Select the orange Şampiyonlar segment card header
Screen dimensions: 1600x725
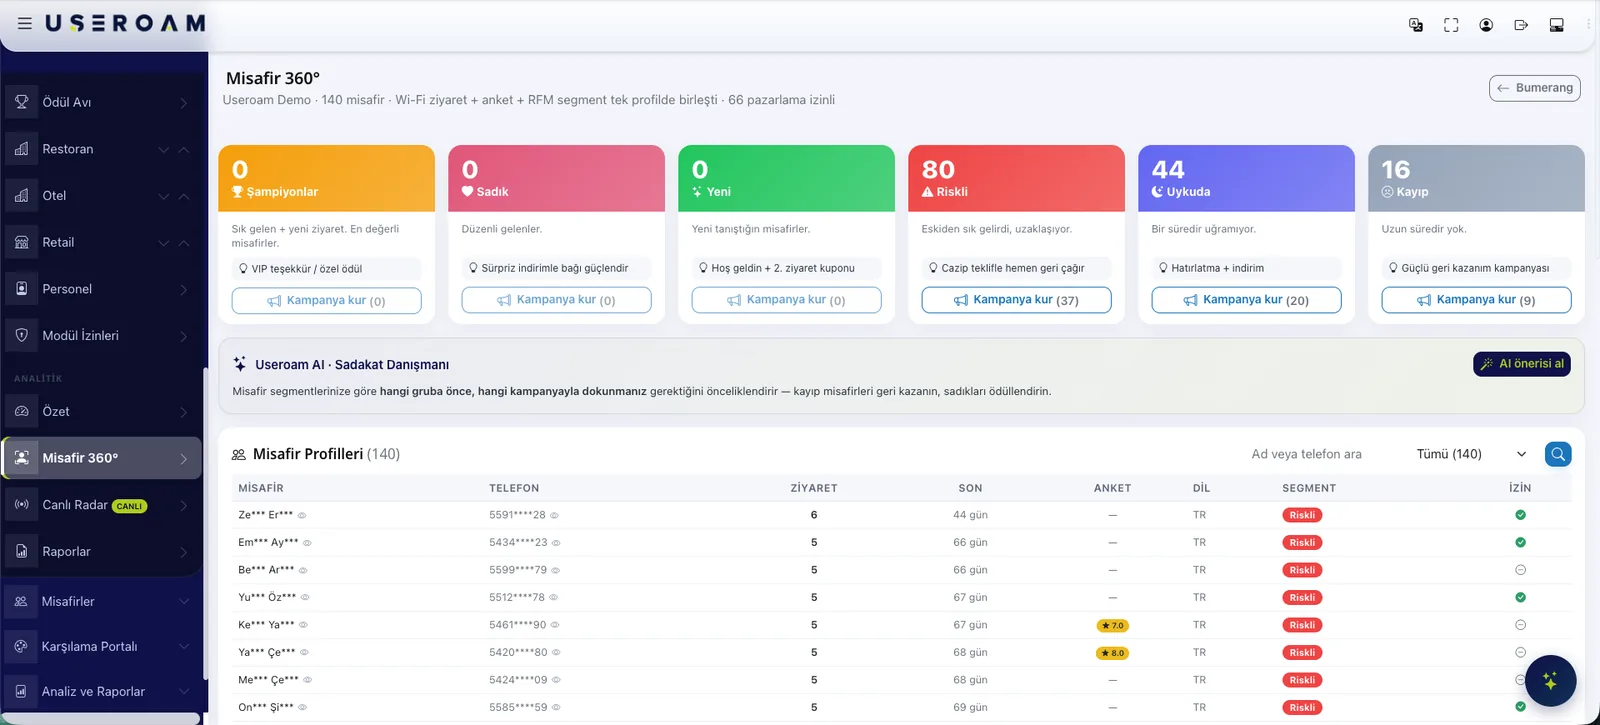click(326, 178)
